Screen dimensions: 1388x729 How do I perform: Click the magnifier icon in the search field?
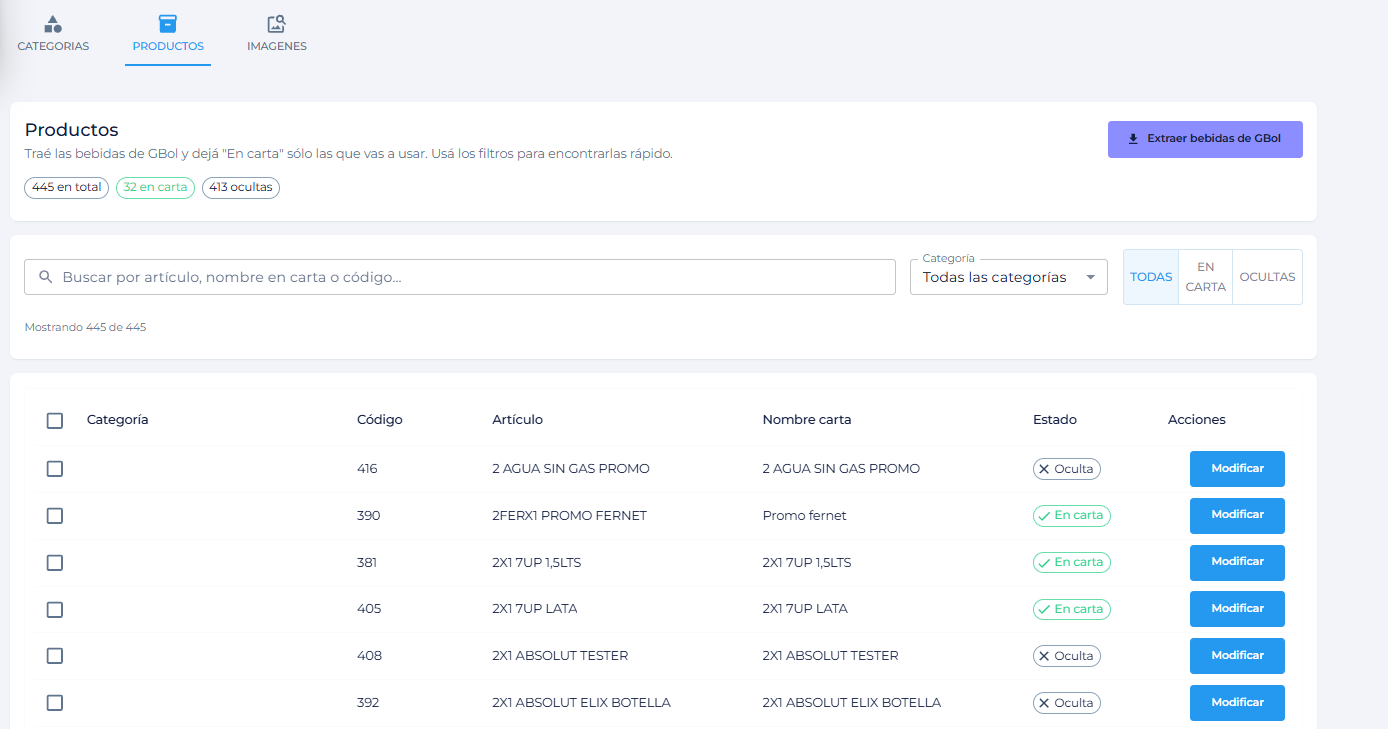point(45,277)
